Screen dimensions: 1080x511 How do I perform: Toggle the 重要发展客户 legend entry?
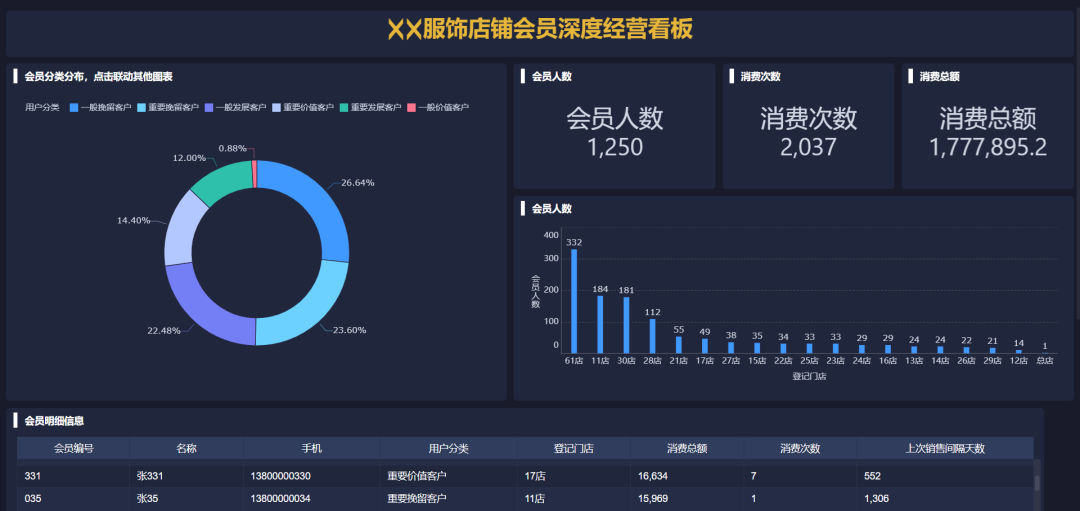pos(371,107)
